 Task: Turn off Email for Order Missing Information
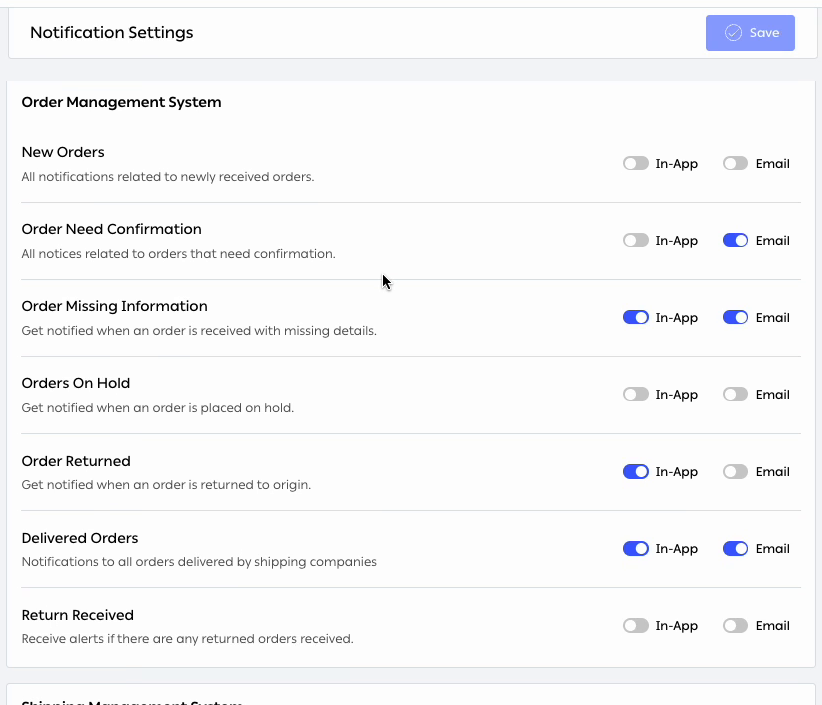(x=736, y=318)
